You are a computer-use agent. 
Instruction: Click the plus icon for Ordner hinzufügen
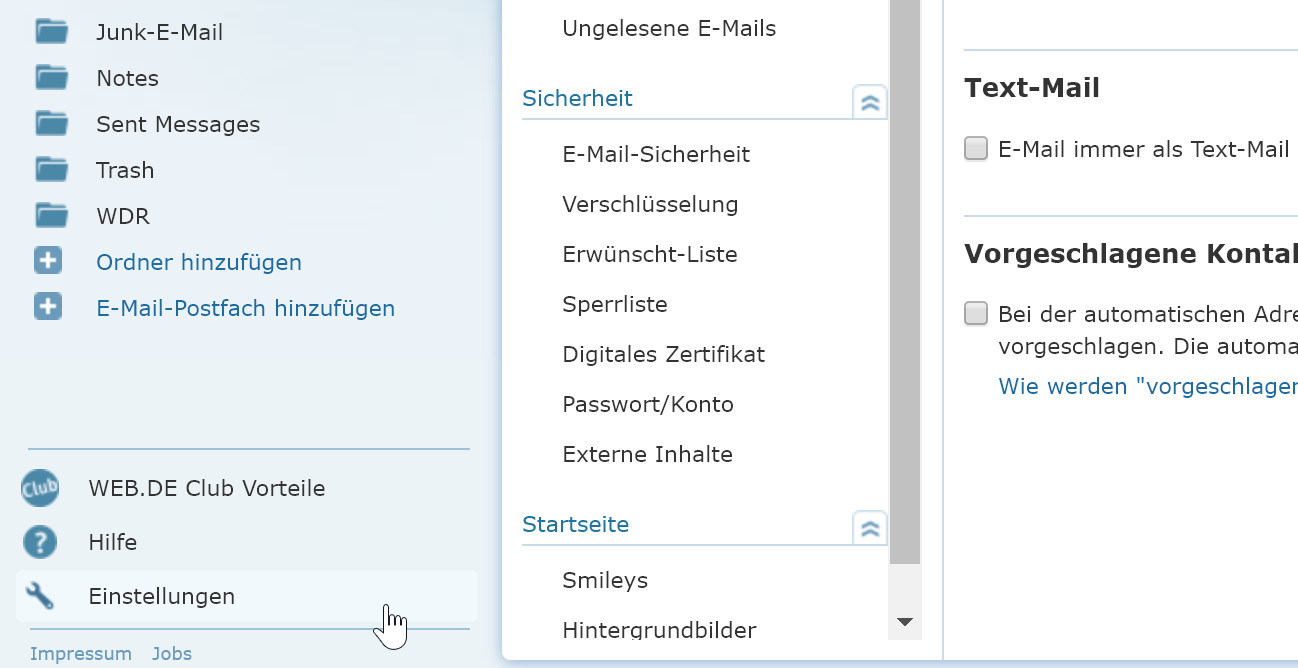point(48,262)
